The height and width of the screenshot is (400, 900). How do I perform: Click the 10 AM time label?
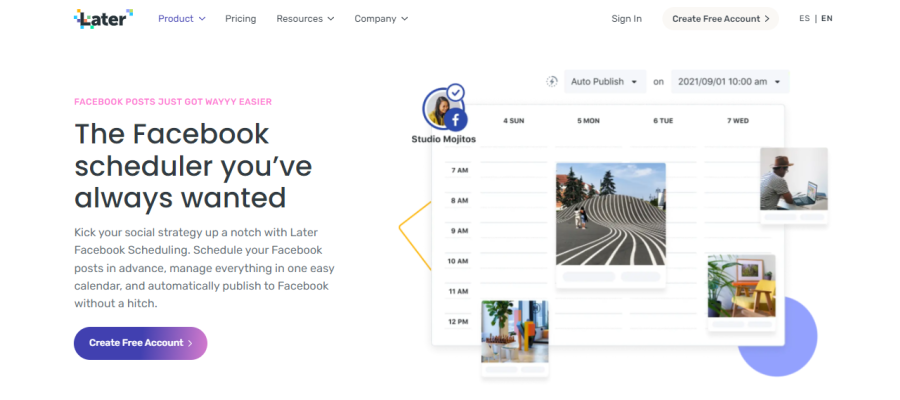pos(458,261)
